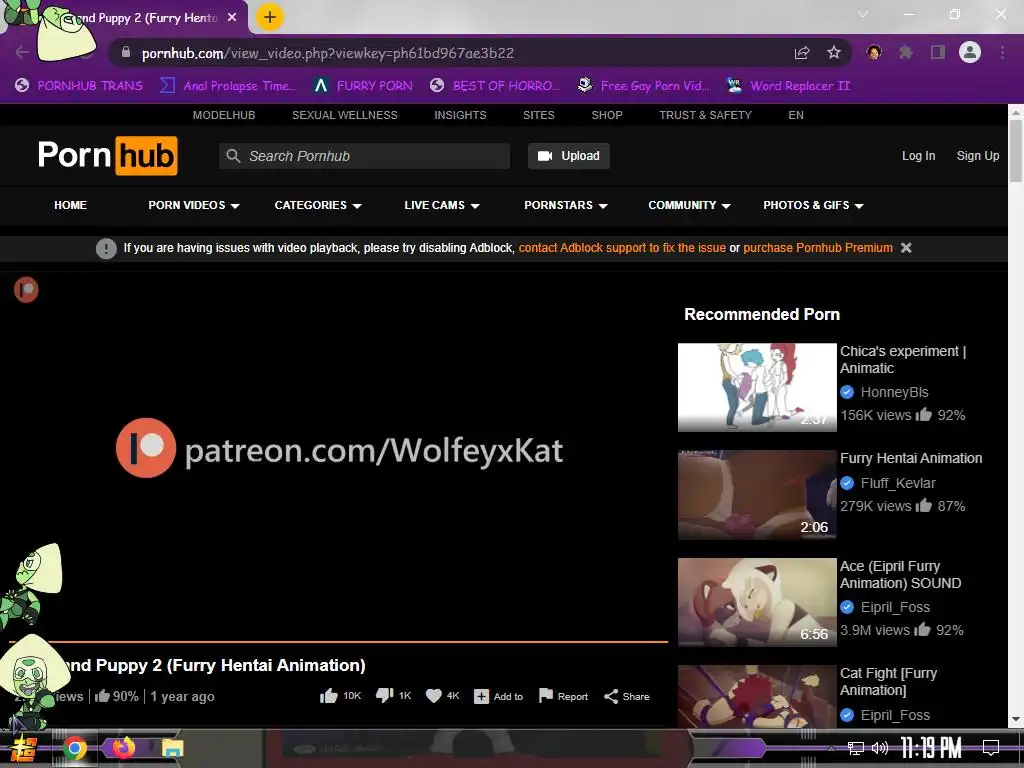The width and height of the screenshot is (1024, 768).
Task: Open the Word Replacer II bookmark
Action: [x=788, y=86]
